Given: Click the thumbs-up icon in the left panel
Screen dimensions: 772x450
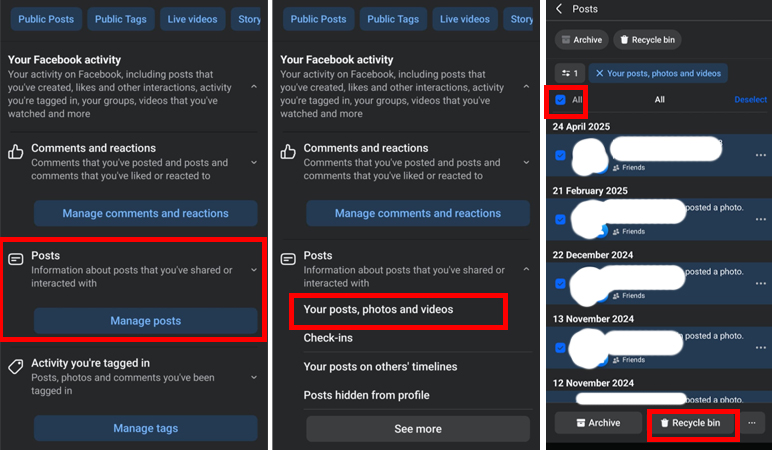Looking at the screenshot, I should coord(15,152).
